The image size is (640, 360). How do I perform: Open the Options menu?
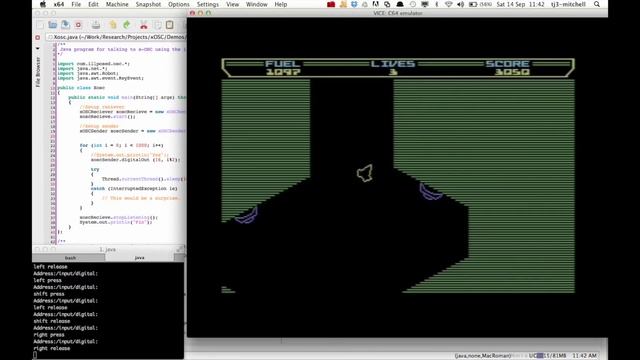(179, 4)
